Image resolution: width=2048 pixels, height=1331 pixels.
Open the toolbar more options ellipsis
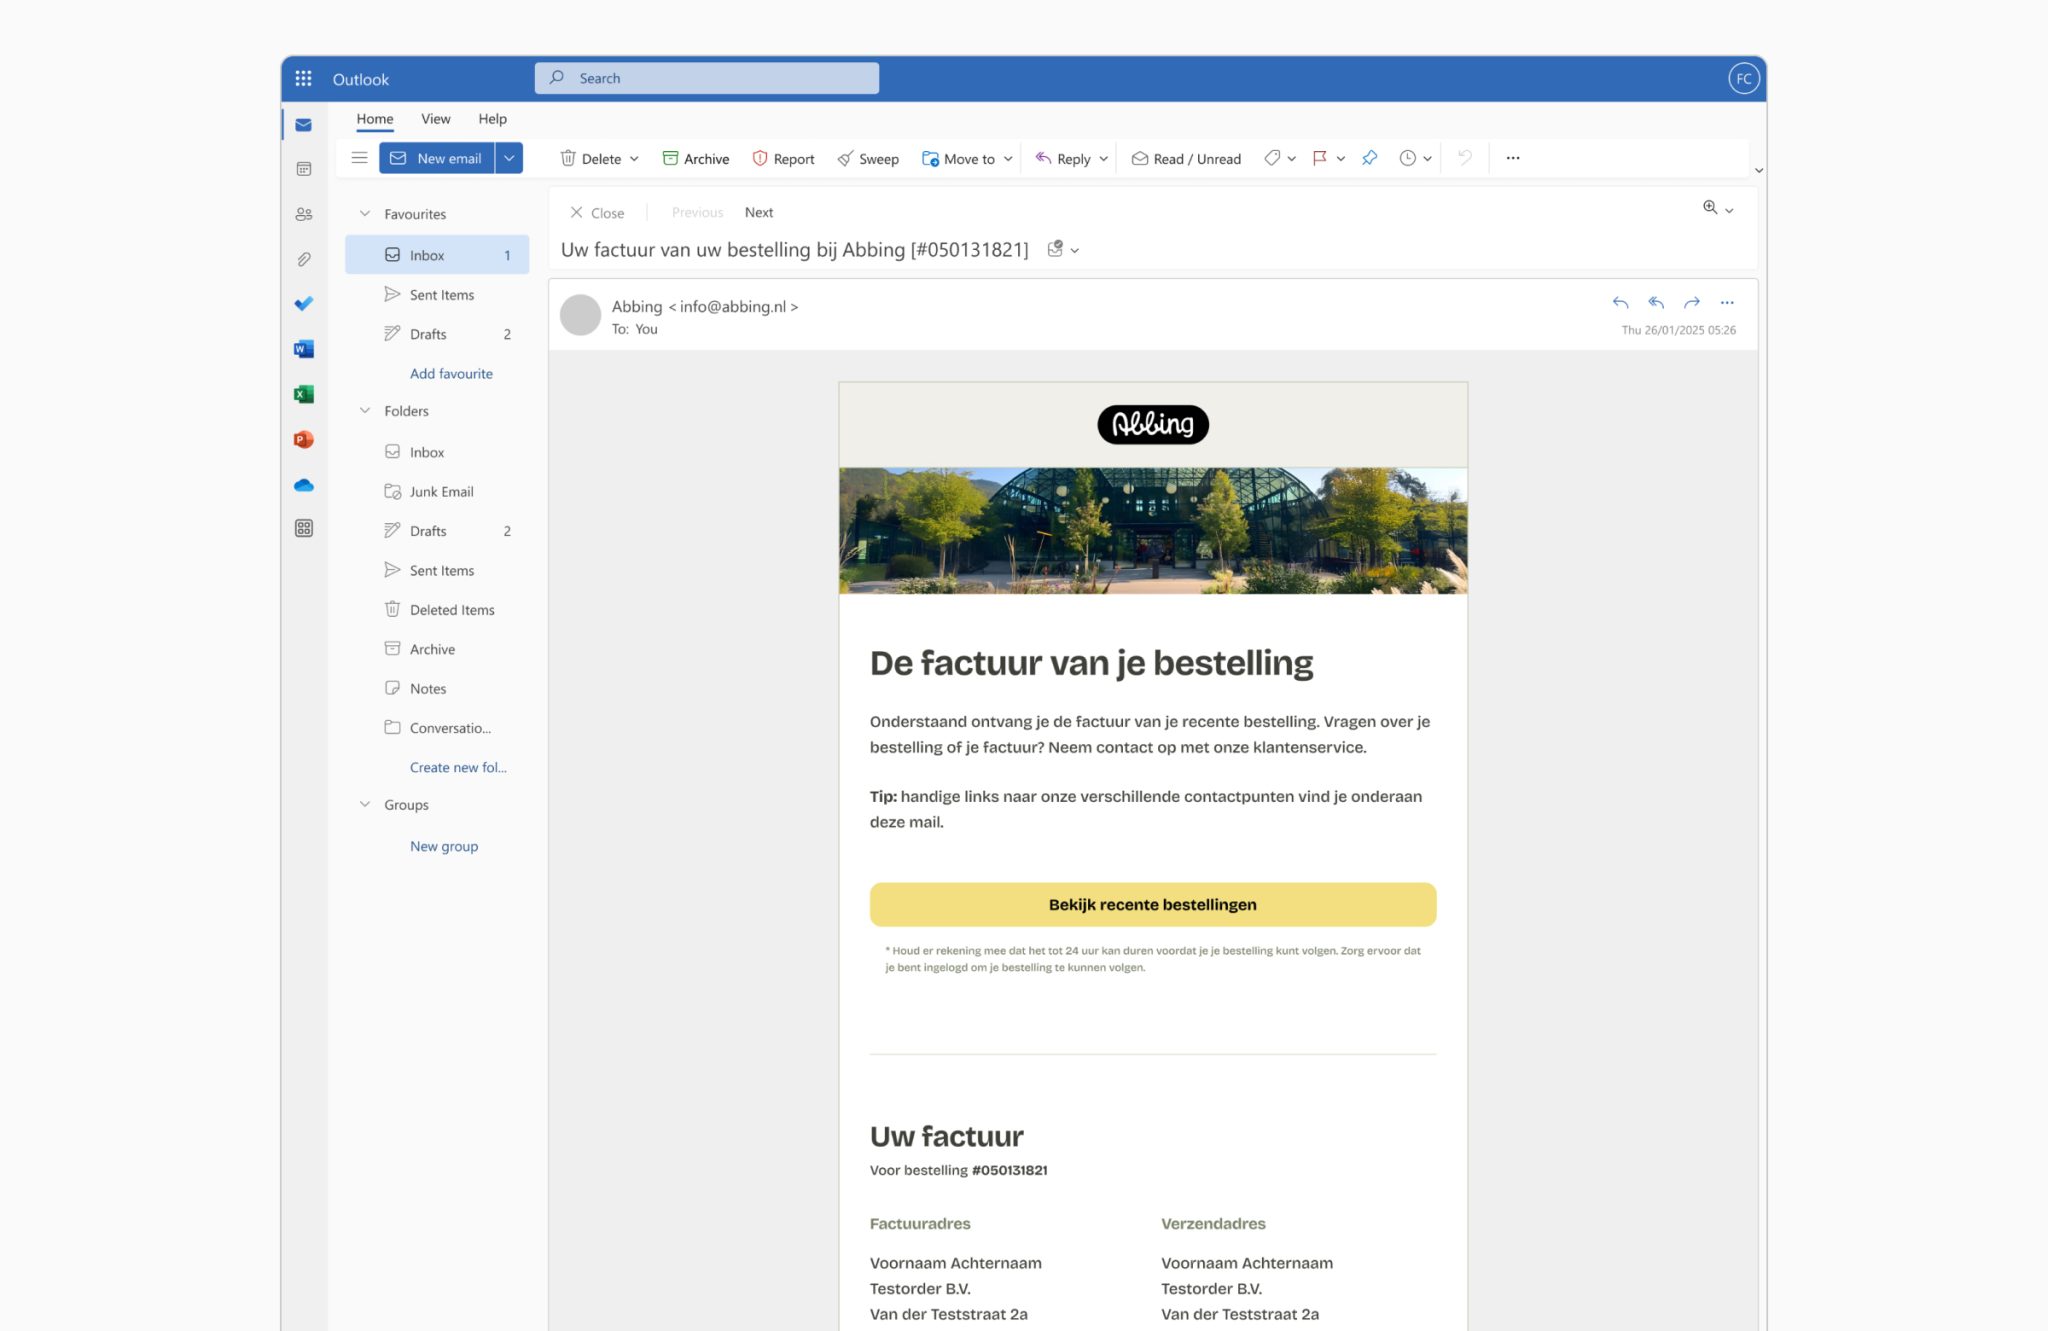click(x=1513, y=158)
